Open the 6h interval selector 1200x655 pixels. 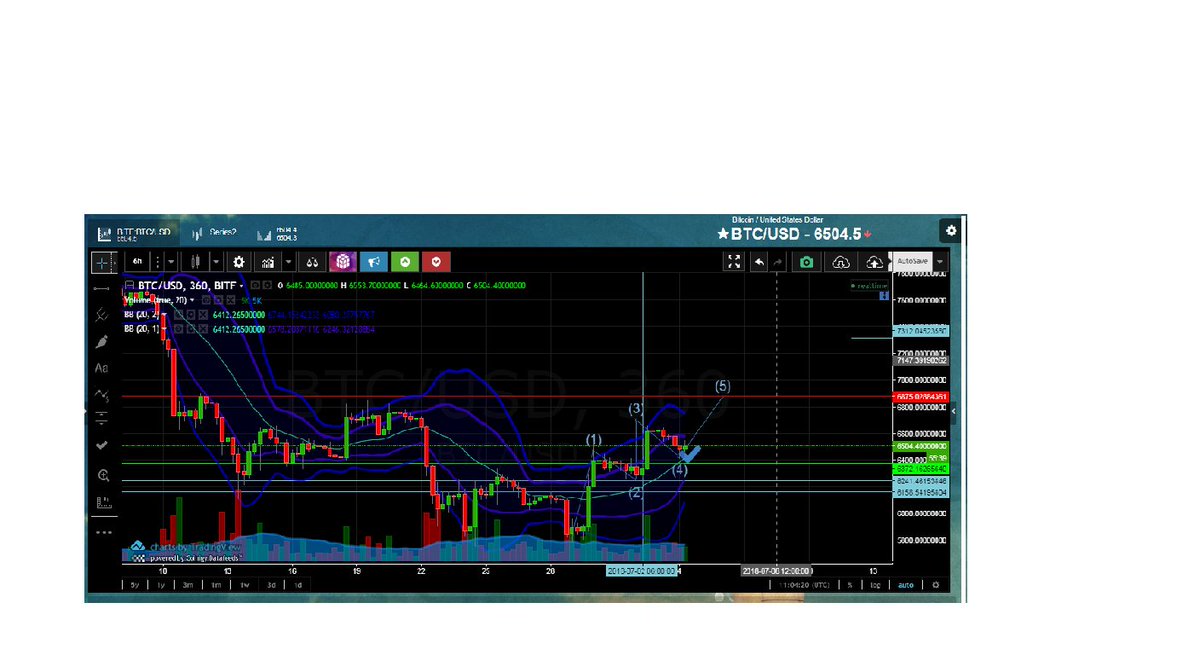[x=137, y=262]
